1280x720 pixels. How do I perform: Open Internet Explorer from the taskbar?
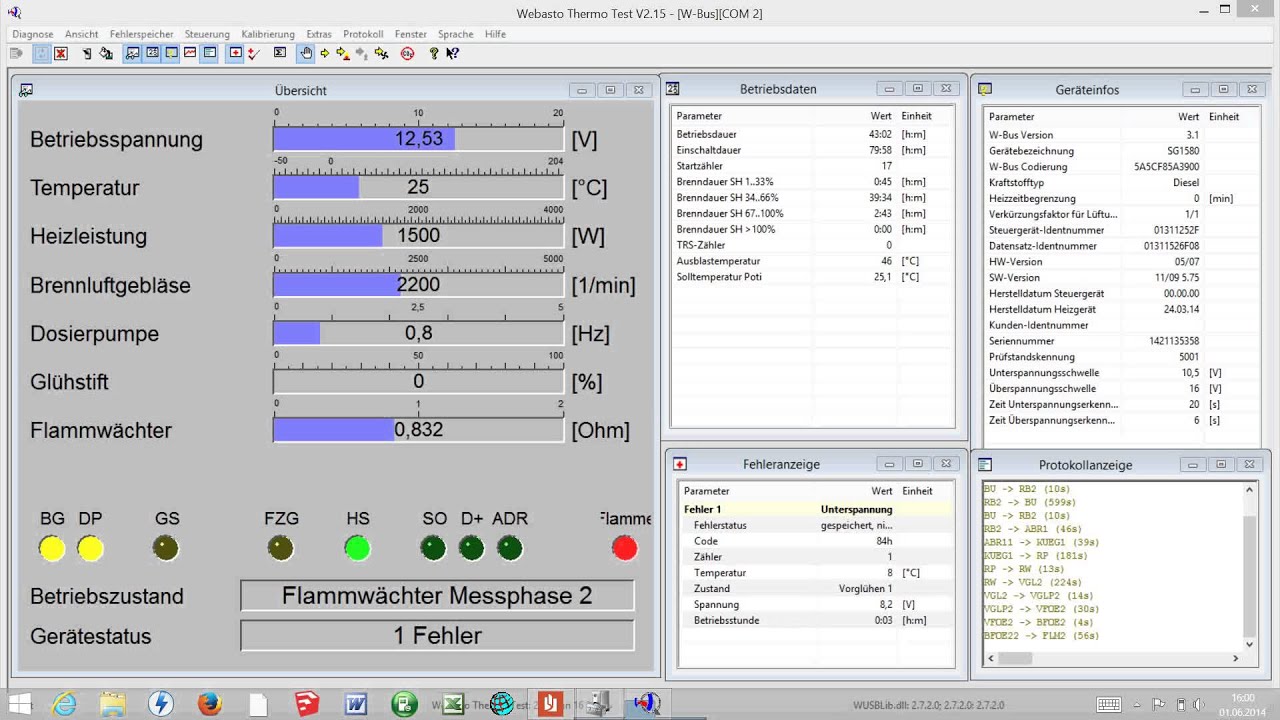coord(64,703)
